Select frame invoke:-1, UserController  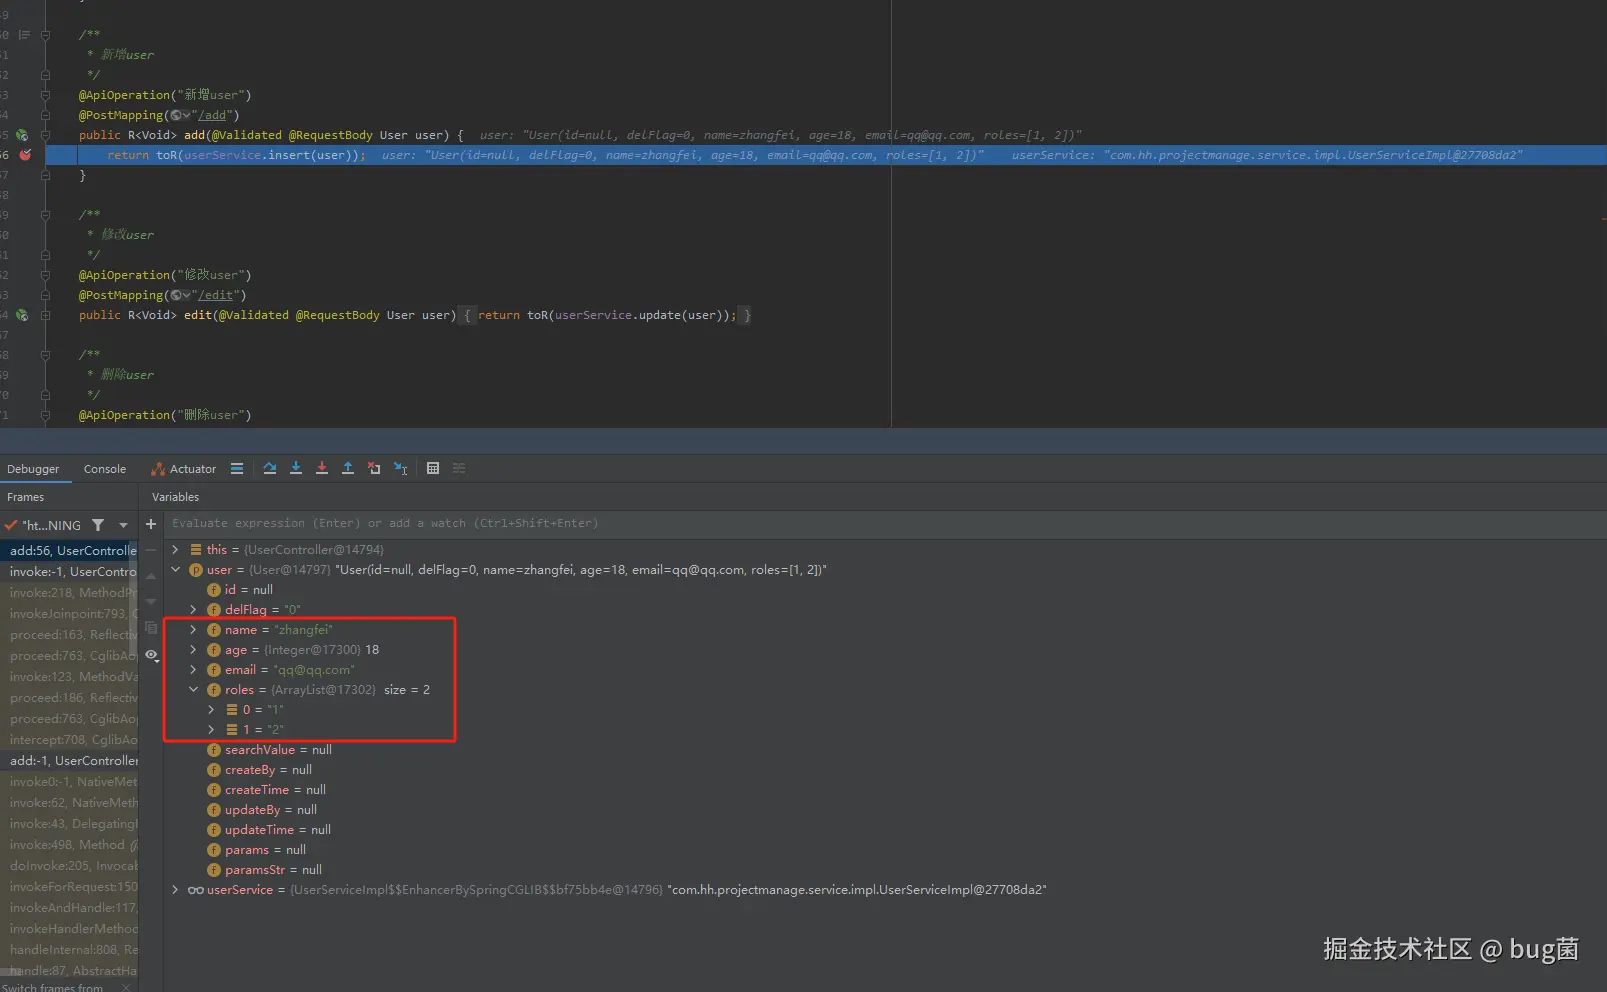(x=69, y=572)
